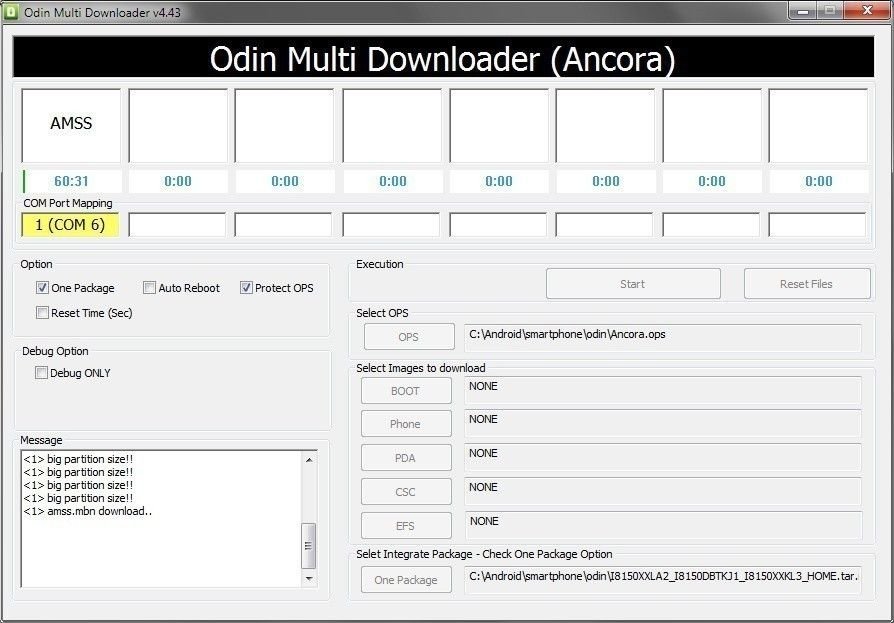This screenshot has width=894, height=623.
Task: Click the EFS path field showing NONE
Action: tap(663, 525)
